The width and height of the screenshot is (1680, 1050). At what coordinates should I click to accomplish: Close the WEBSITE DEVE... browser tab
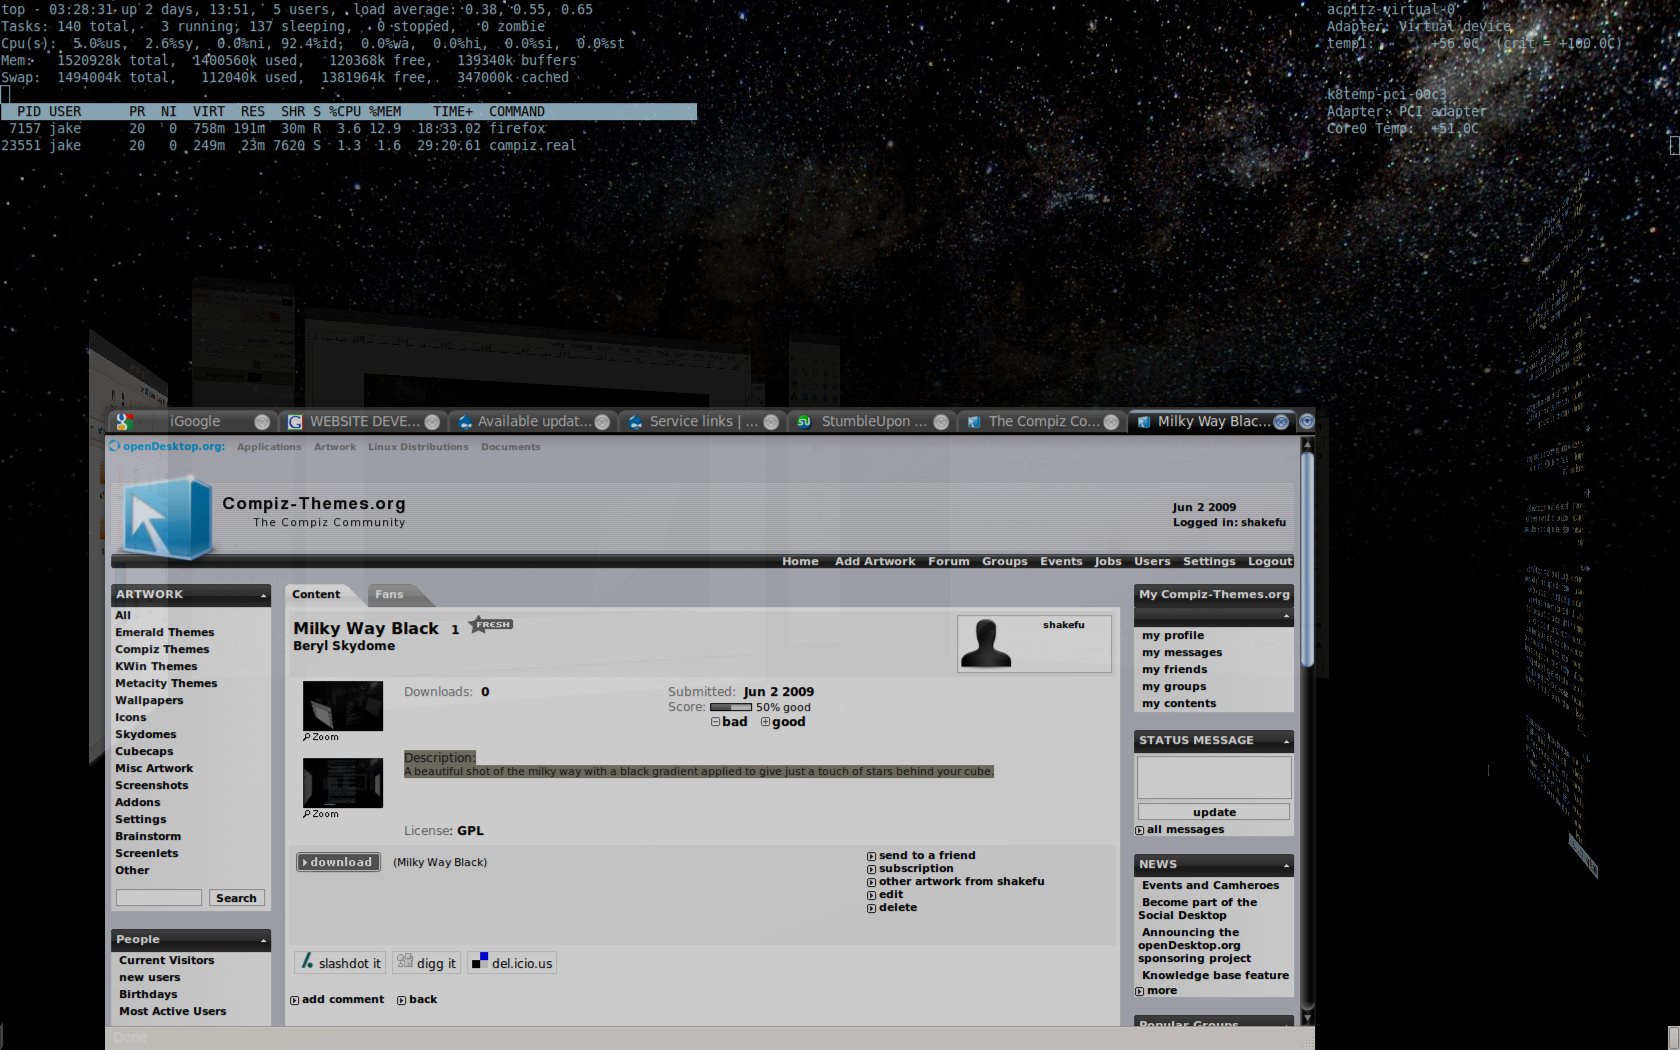(x=432, y=422)
